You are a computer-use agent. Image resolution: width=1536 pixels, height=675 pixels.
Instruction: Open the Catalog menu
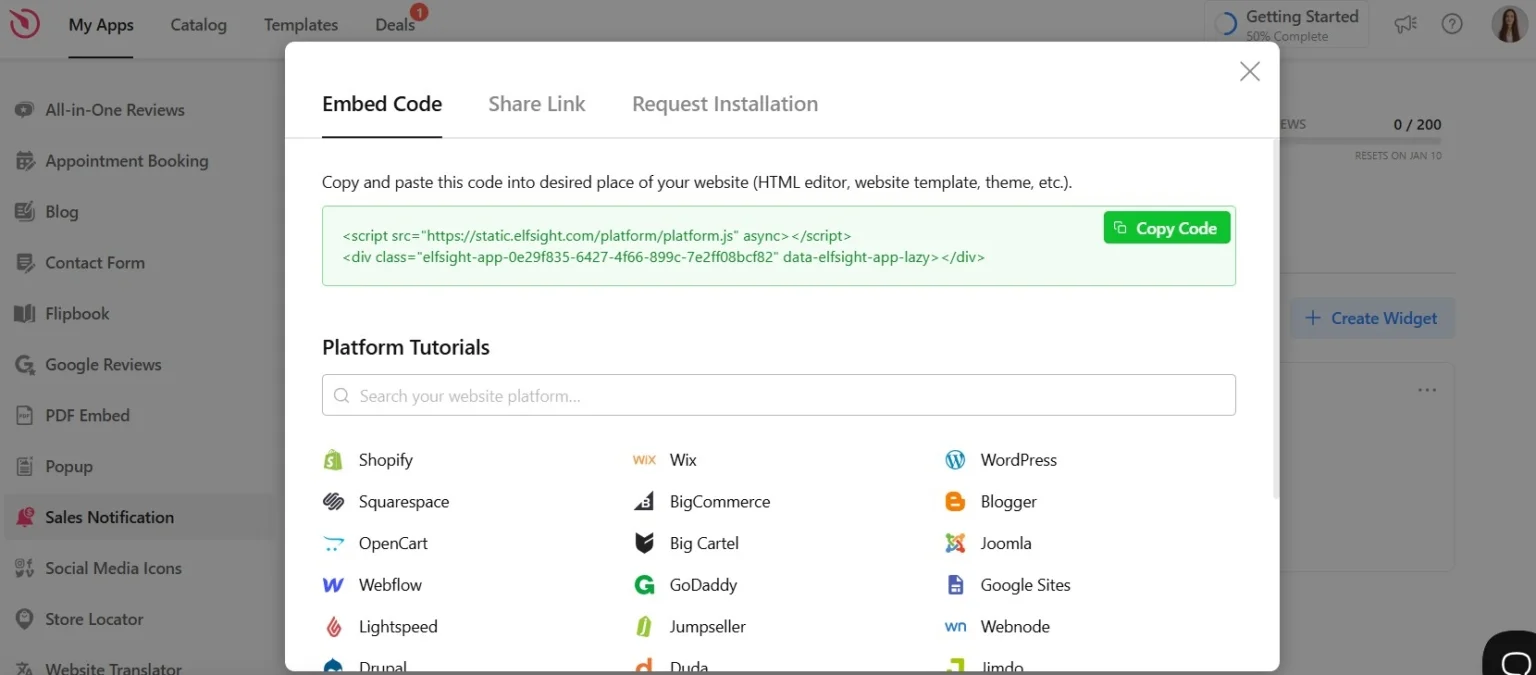coord(197,25)
